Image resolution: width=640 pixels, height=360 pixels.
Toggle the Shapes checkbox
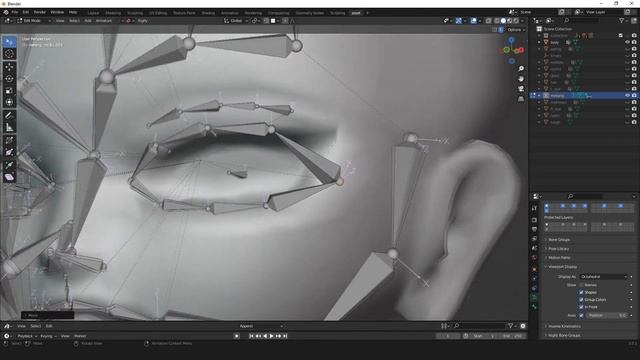581,292
